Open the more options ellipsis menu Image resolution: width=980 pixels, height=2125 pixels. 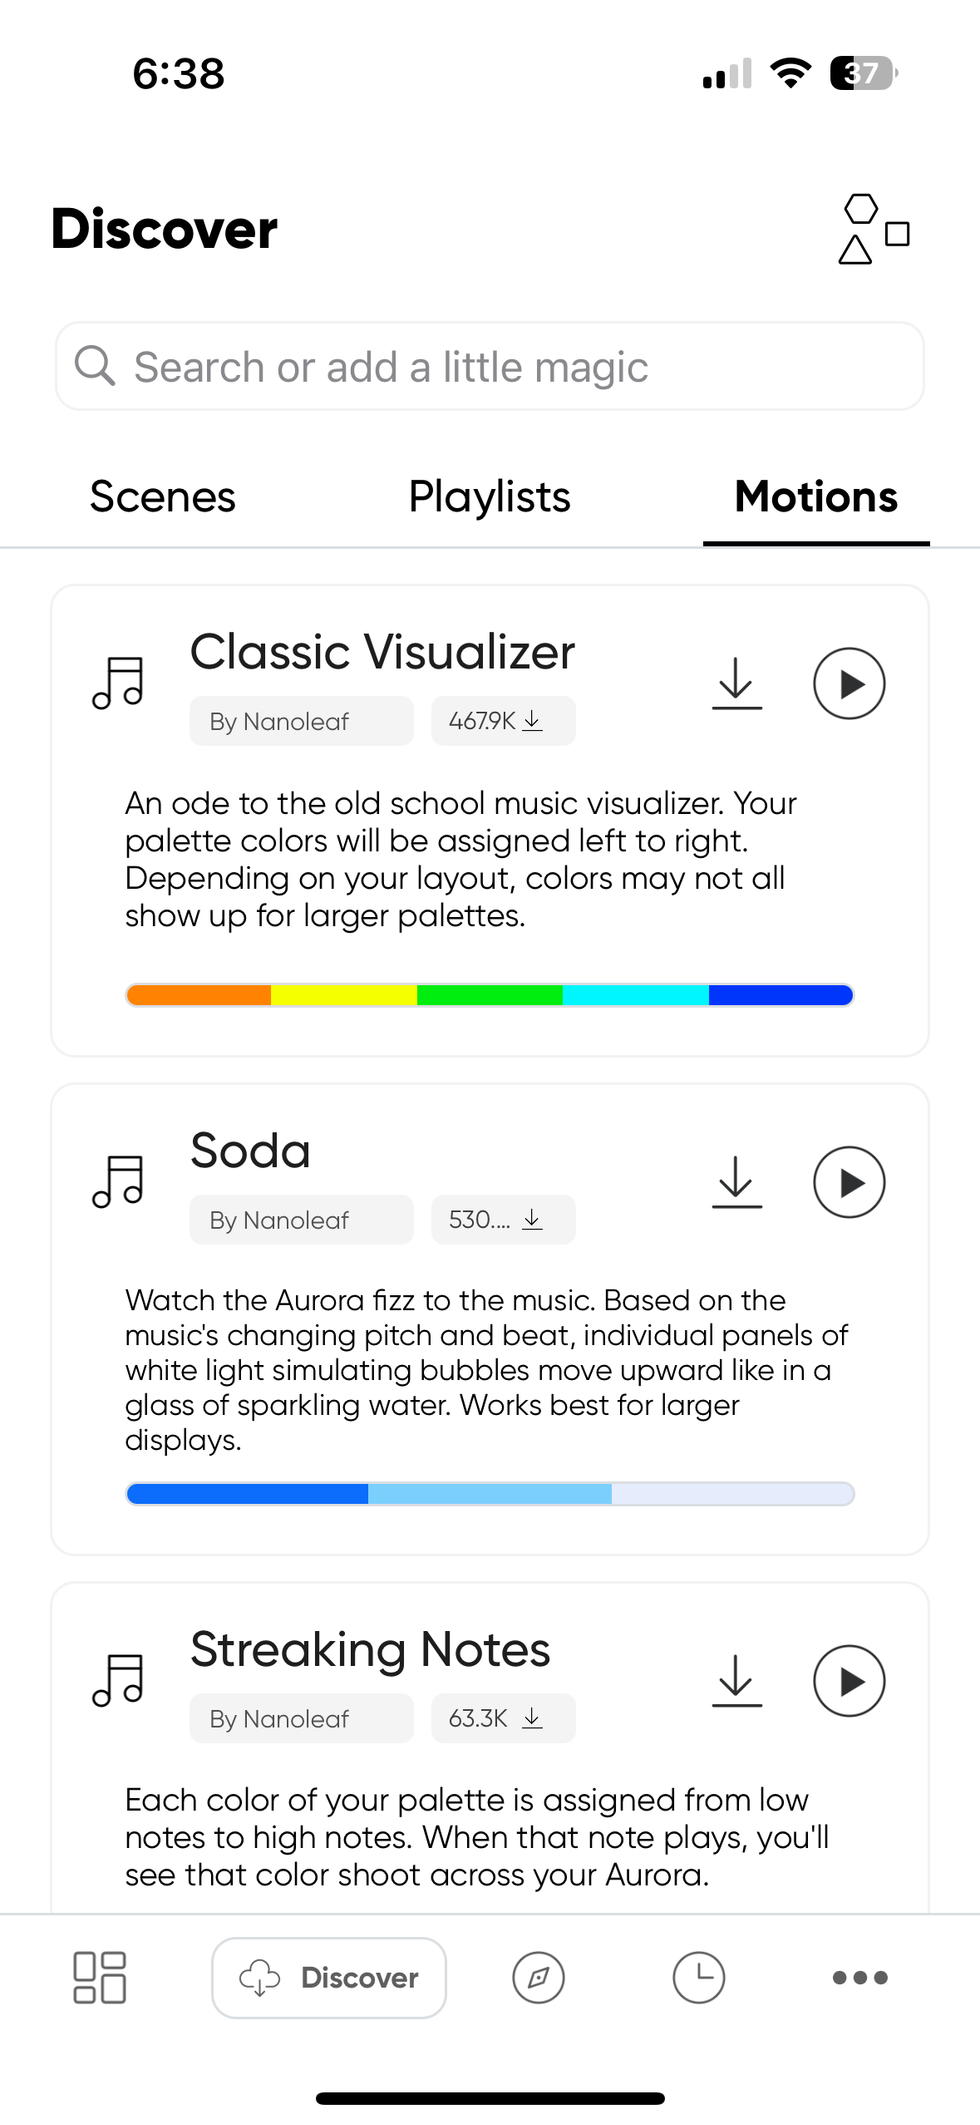(859, 1977)
